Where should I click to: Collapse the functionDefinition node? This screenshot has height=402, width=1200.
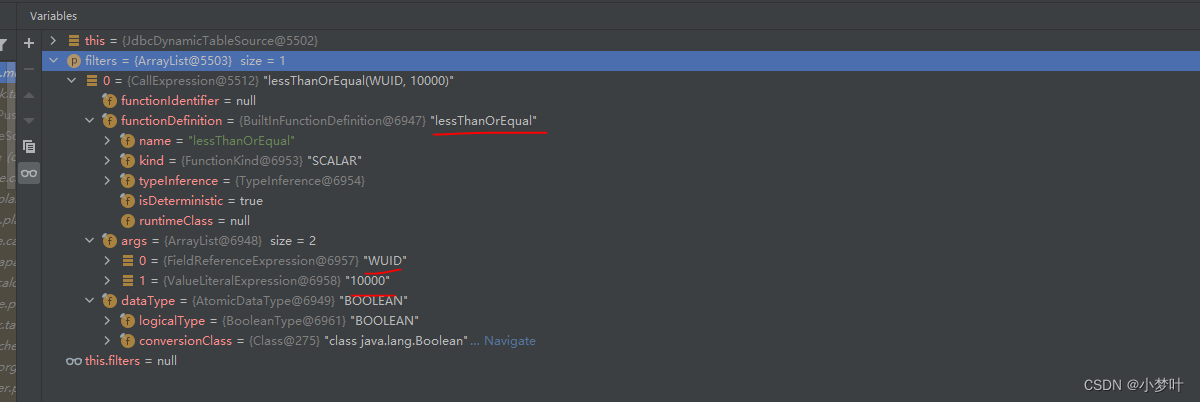tap(90, 121)
